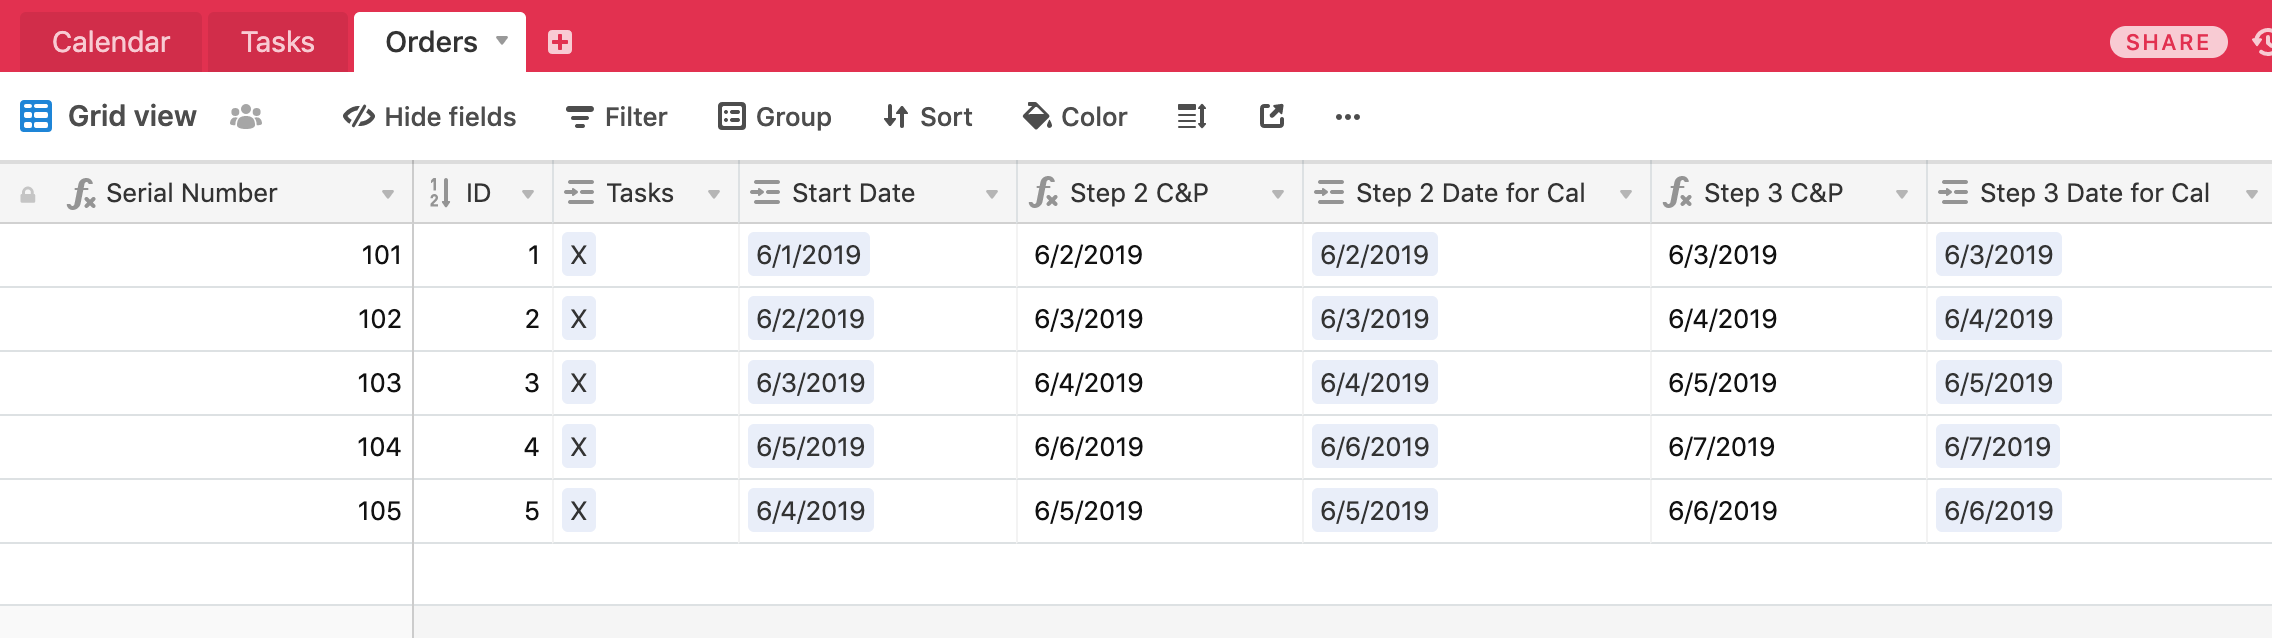Click the X linked task in row 3

click(578, 383)
